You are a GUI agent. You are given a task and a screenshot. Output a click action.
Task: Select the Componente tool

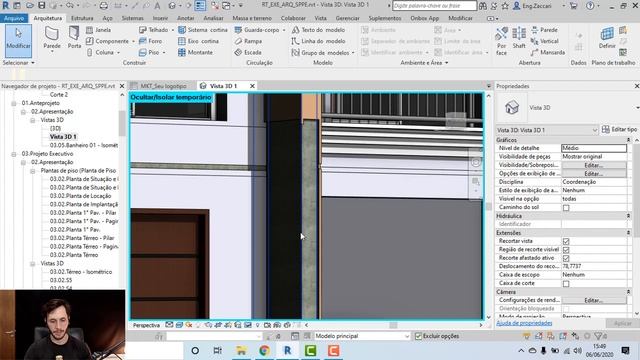[108, 41]
